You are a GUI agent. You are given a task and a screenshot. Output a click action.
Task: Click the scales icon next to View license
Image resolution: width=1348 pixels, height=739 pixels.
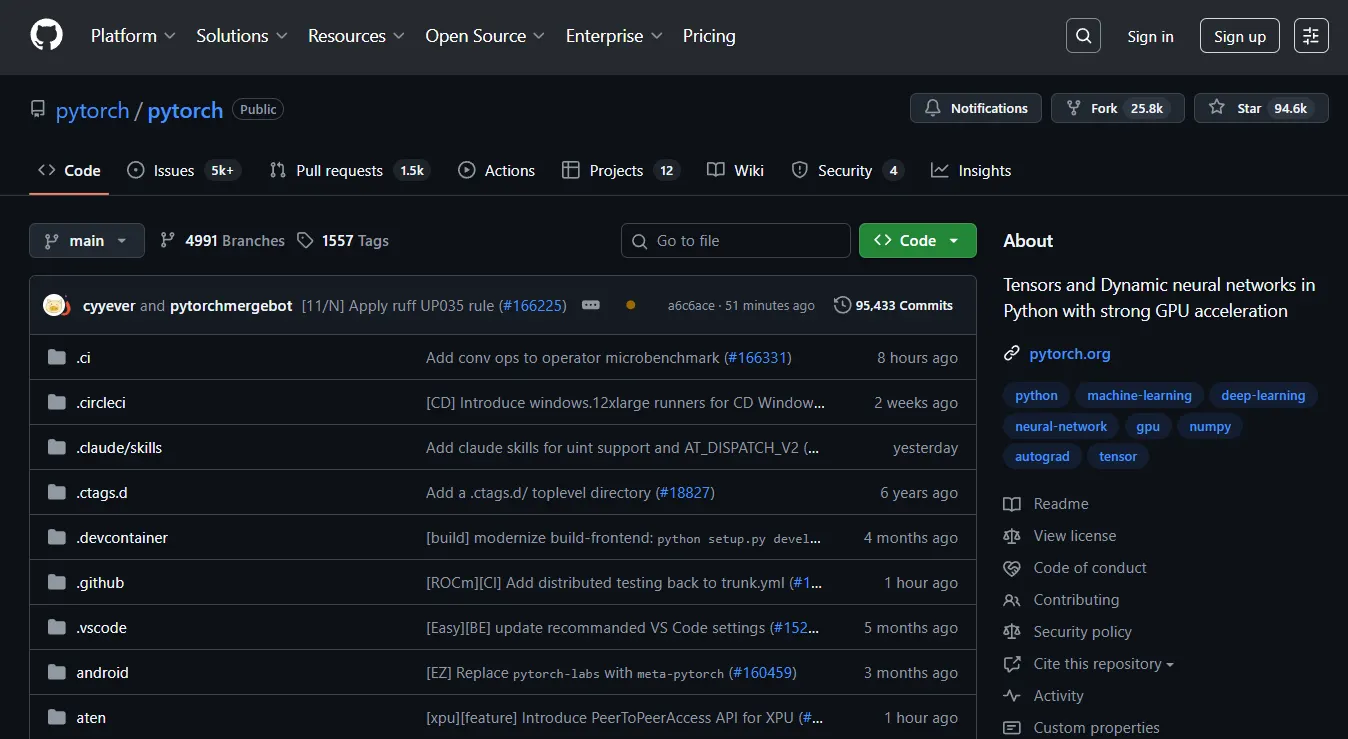[1012, 536]
